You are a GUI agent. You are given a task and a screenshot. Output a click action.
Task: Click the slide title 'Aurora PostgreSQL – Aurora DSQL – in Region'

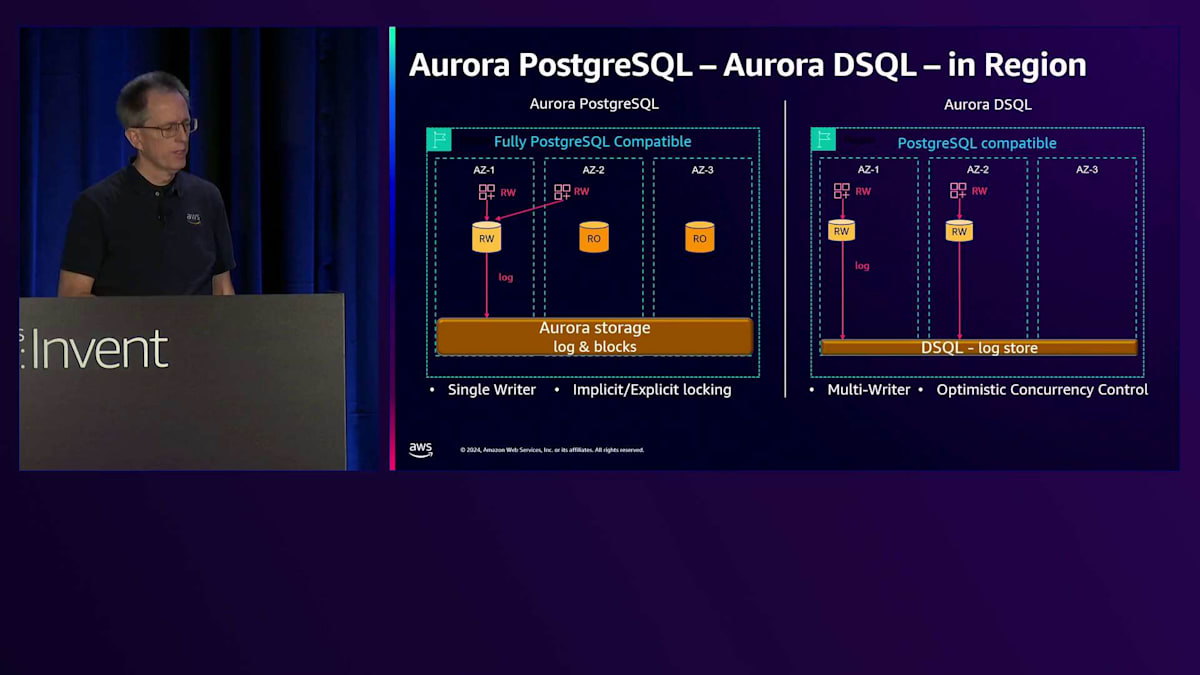(x=747, y=65)
